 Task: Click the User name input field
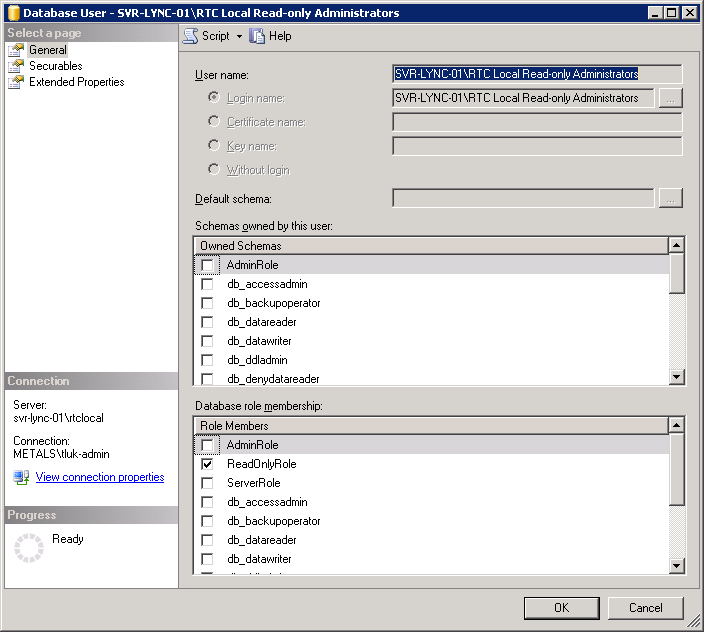tap(537, 74)
